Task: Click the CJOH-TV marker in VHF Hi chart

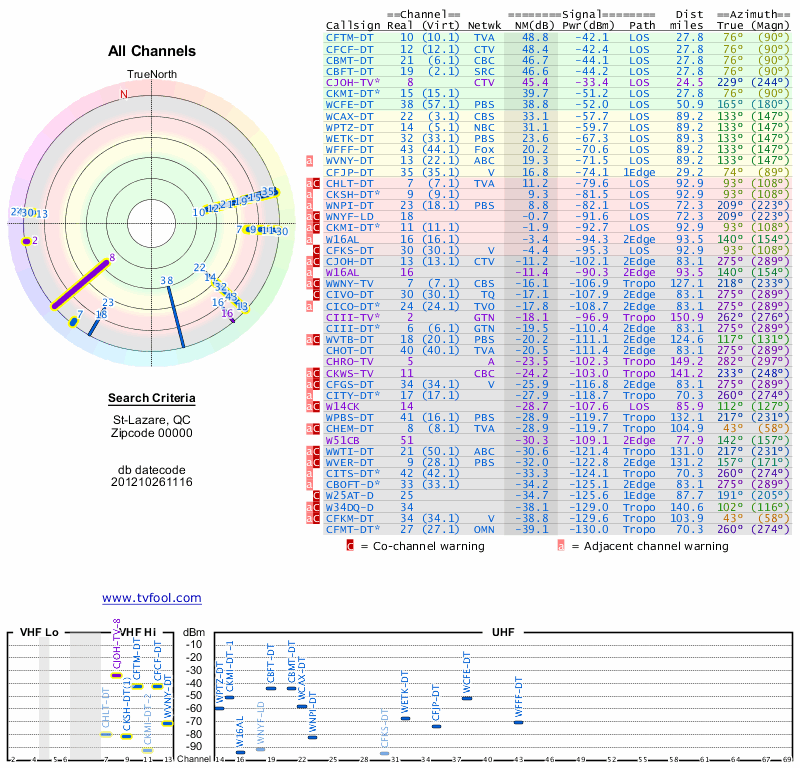Action: point(117,676)
